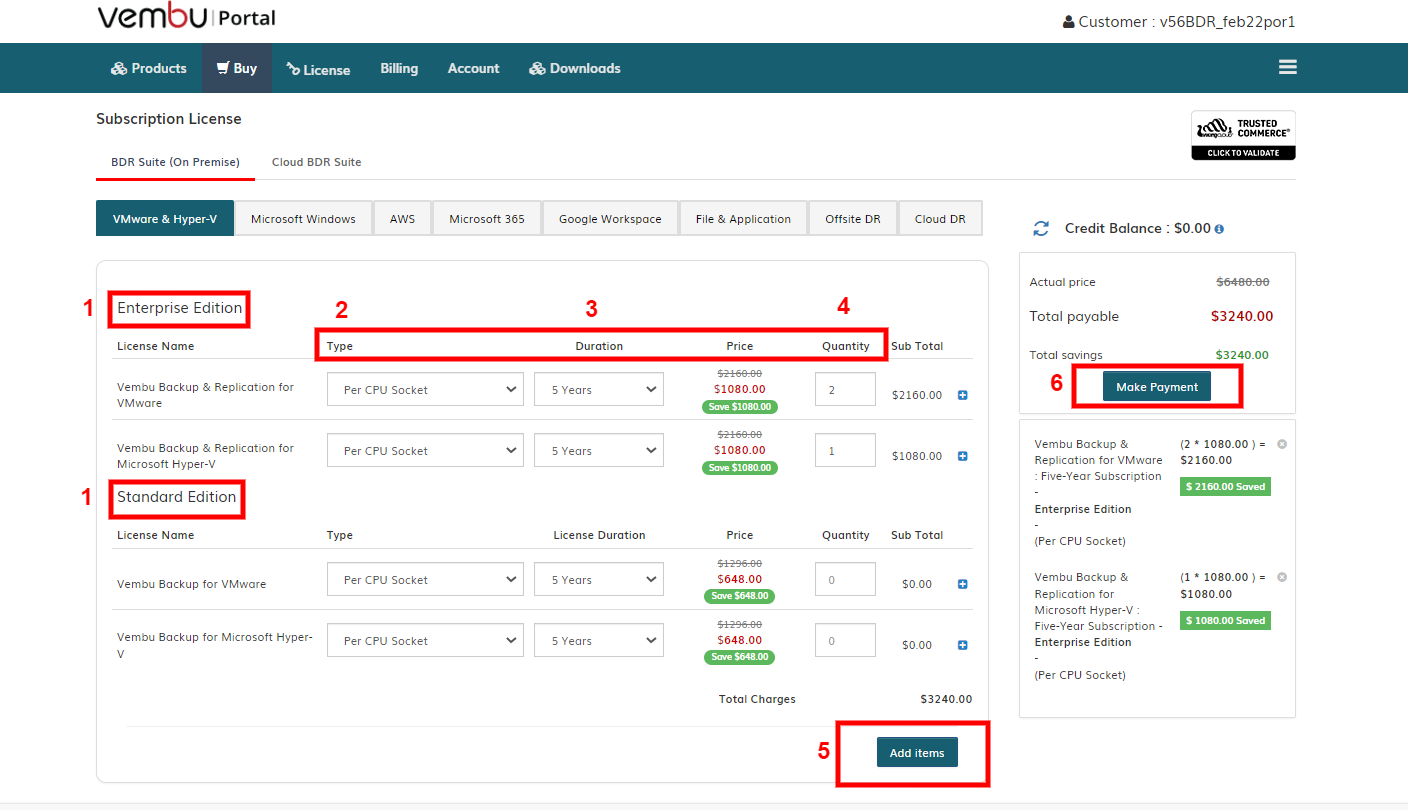Open the Downloads menu

click(x=575, y=68)
